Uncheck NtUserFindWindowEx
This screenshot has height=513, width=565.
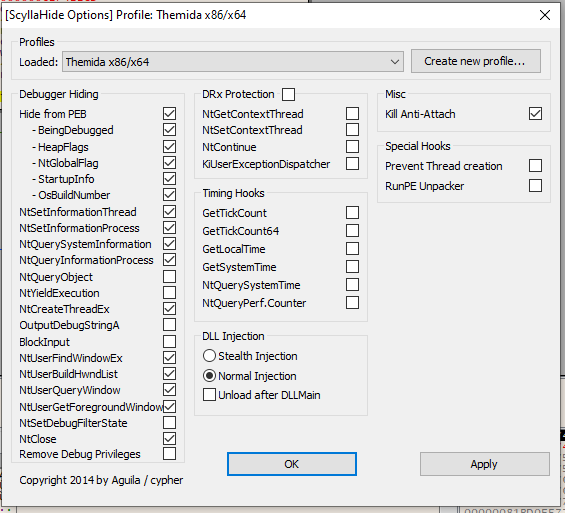(x=169, y=358)
